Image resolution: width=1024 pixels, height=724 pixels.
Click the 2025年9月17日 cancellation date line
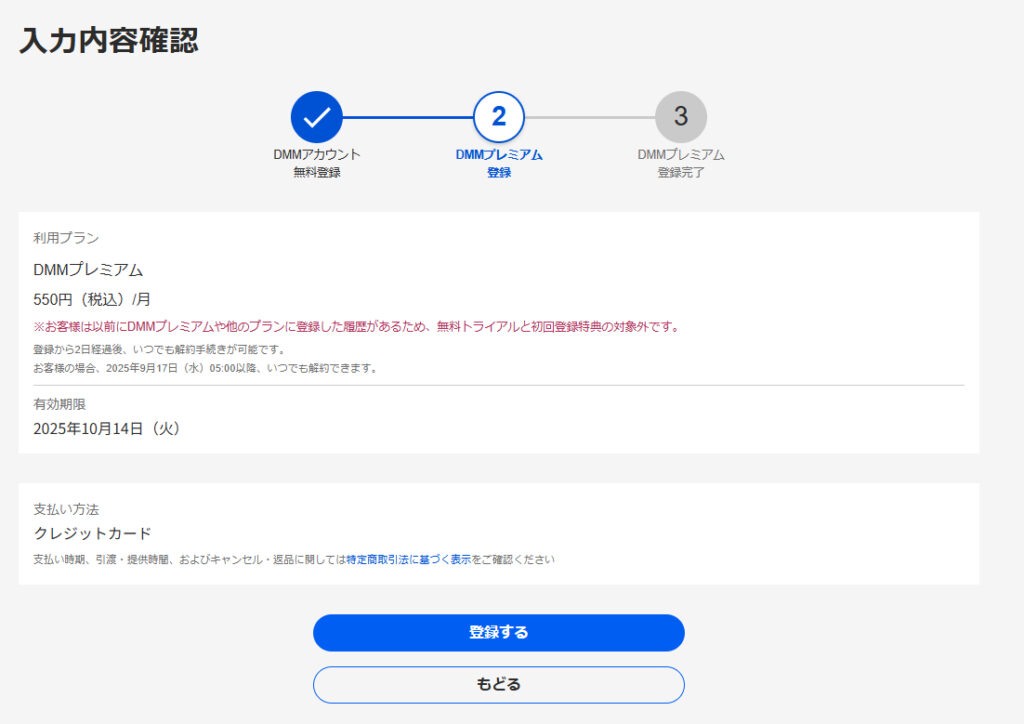click(x=206, y=368)
